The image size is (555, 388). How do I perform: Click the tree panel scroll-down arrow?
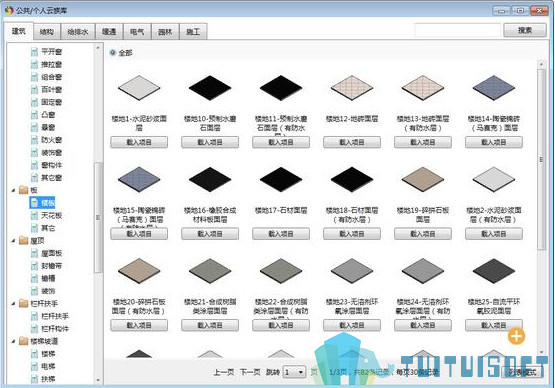pyautogui.click(x=98, y=381)
